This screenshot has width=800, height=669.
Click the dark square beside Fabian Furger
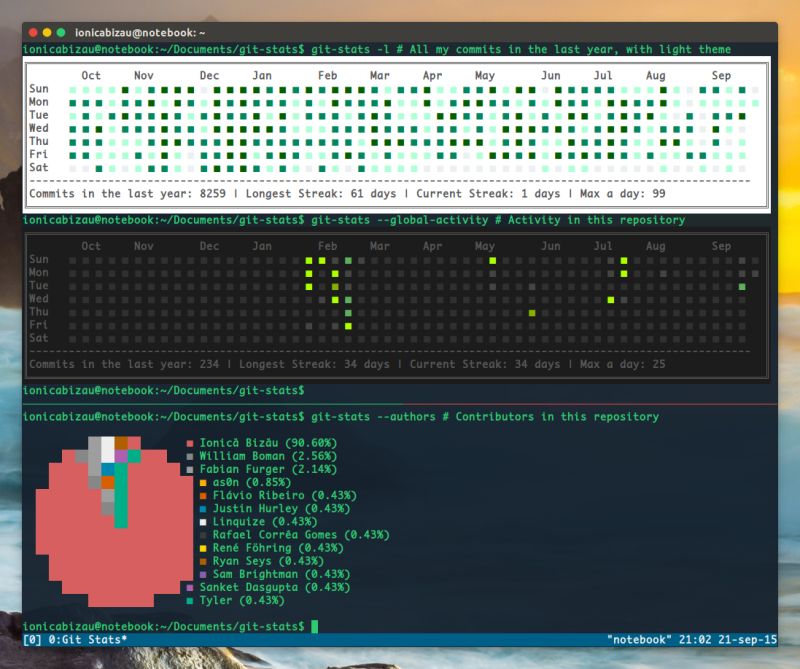pos(187,469)
